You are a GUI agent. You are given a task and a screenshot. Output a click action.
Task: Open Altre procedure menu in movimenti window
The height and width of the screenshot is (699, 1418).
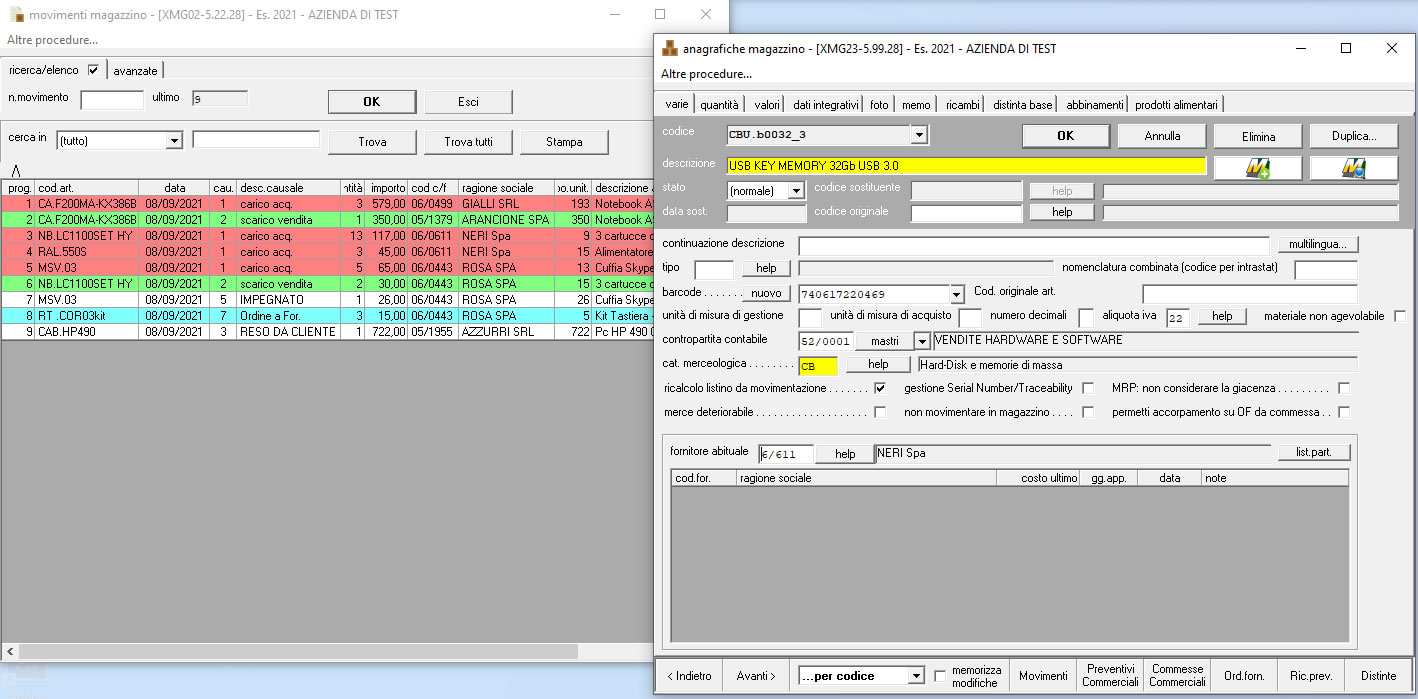pyautogui.click(x=52, y=40)
